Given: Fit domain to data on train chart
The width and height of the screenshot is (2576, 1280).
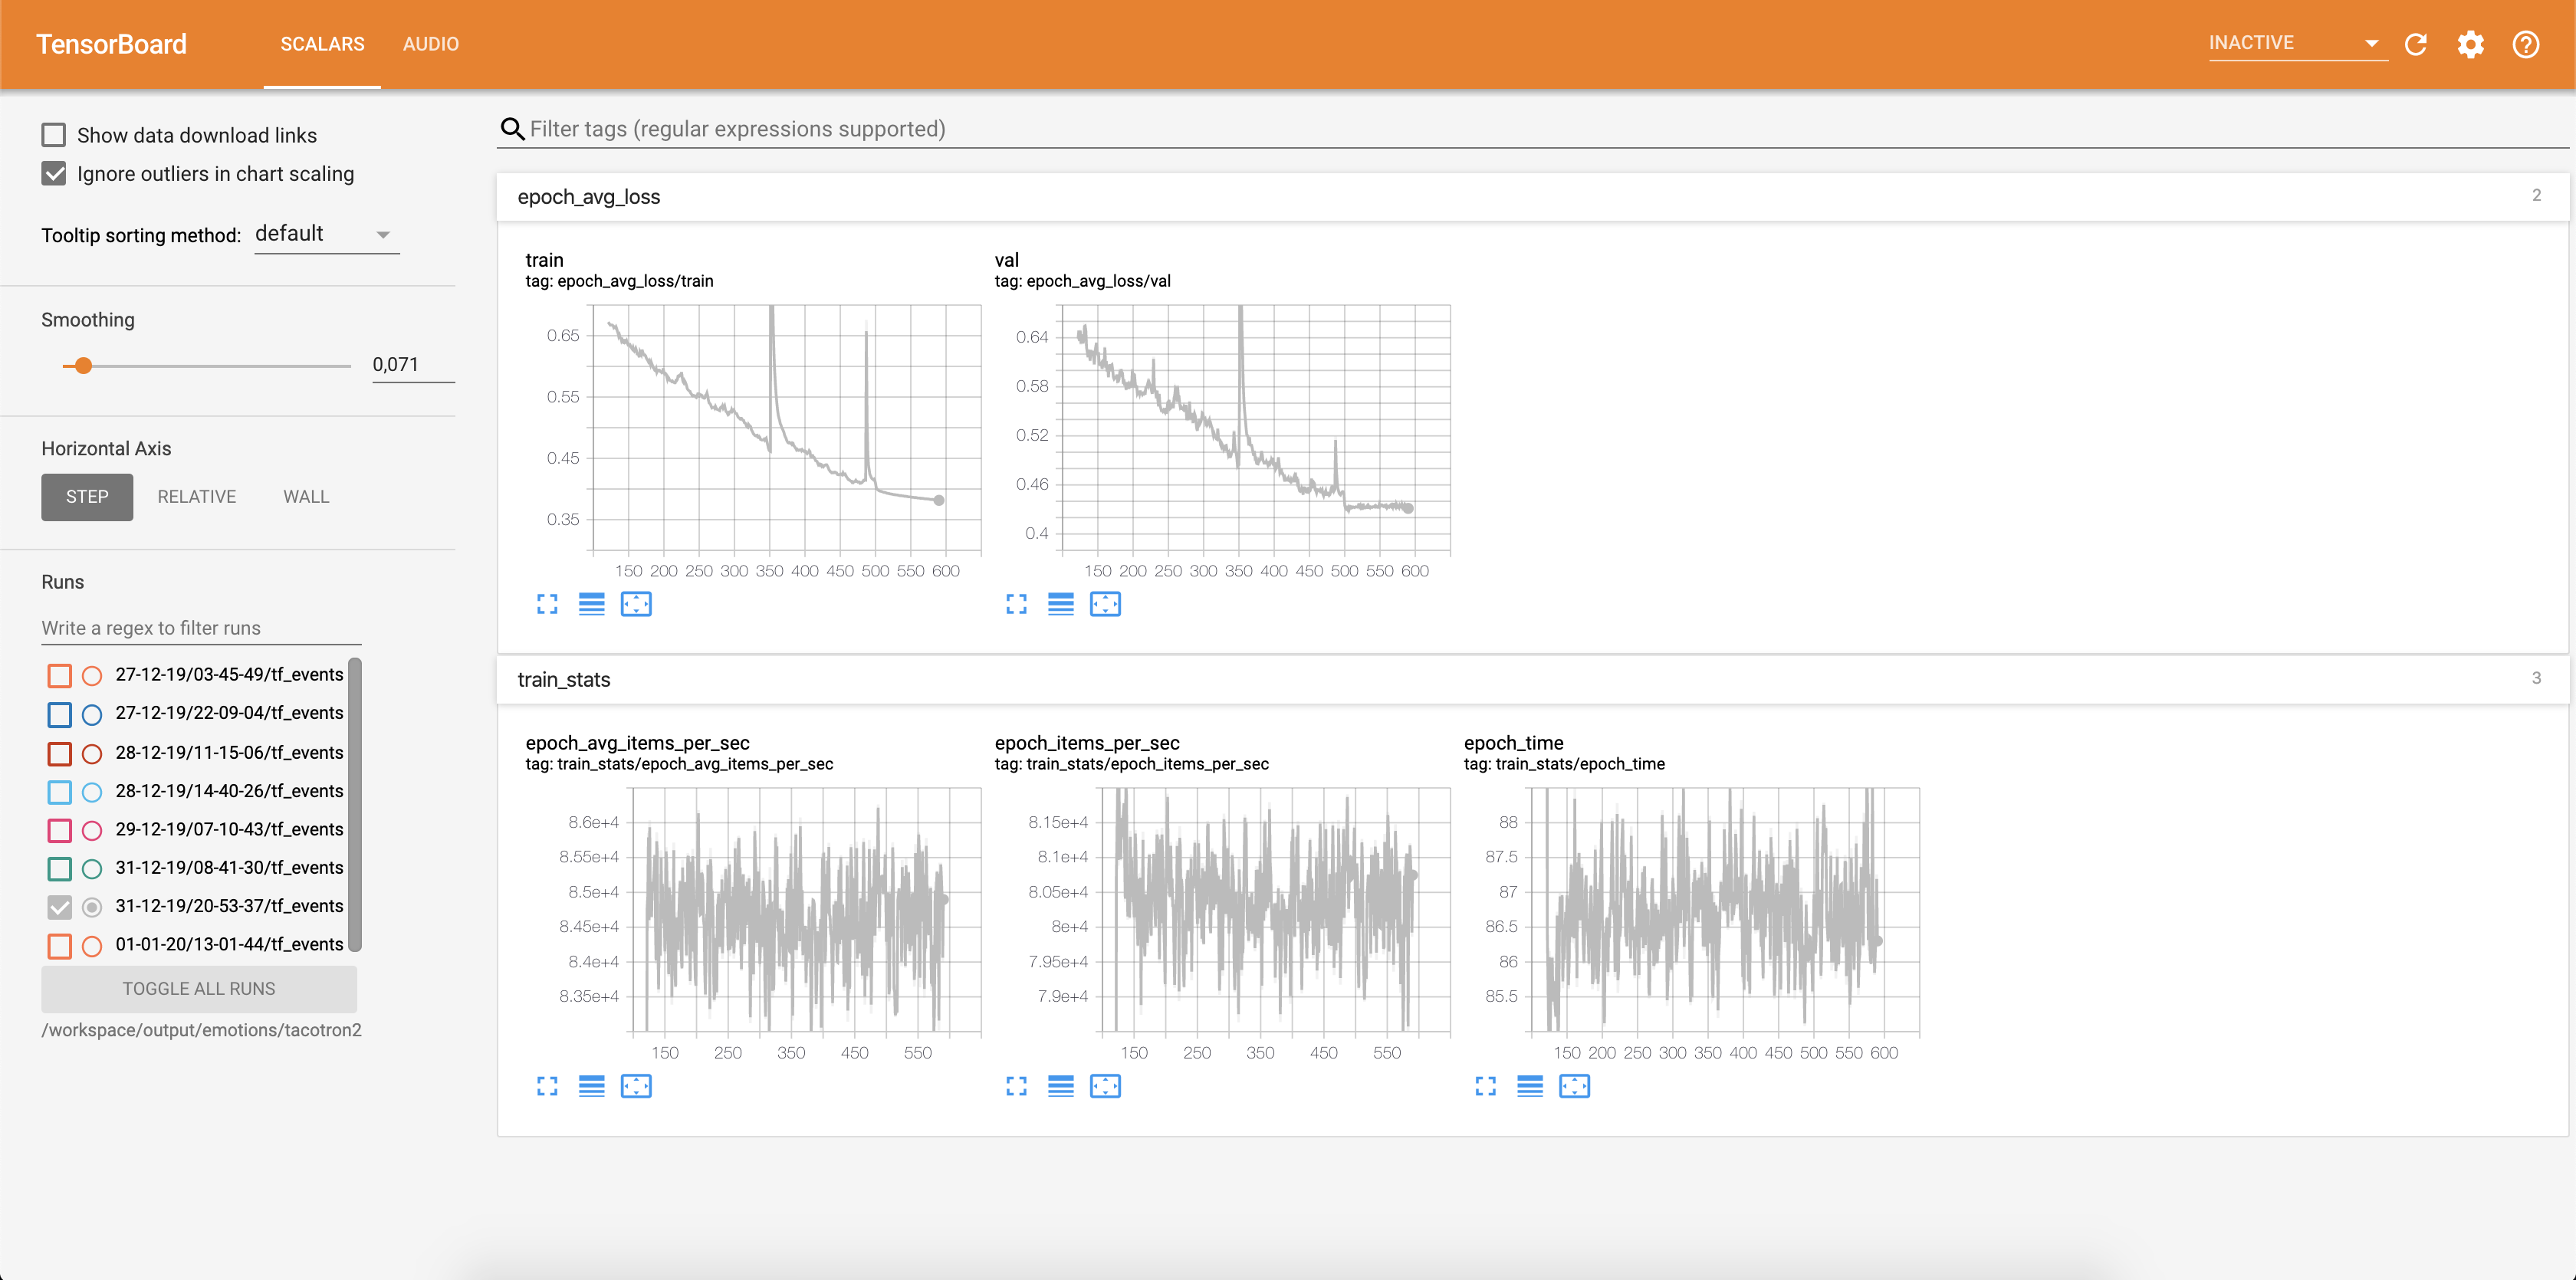Looking at the screenshot, I should pyautogui.click(x=636, y=604).
